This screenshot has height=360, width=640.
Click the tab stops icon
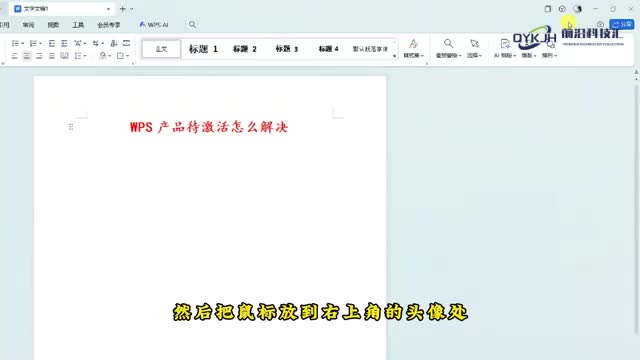point(127,43)
